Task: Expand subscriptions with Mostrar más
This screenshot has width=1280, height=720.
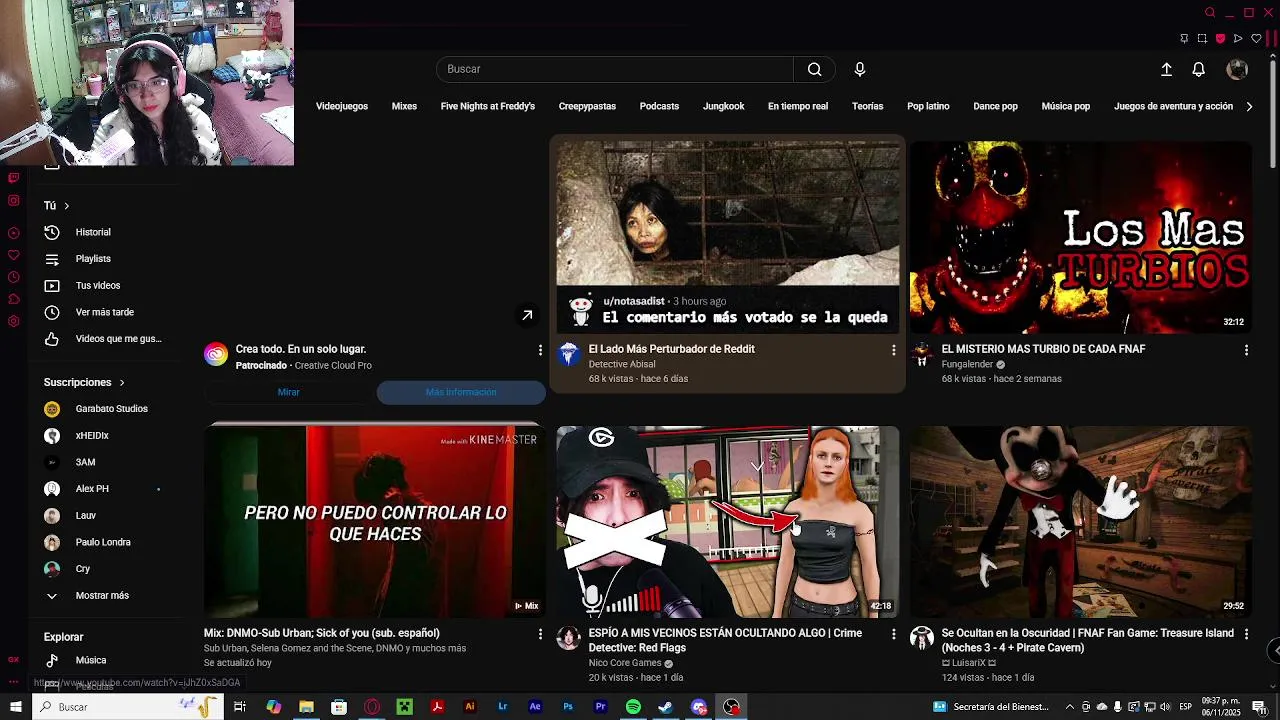Action: 103,596
